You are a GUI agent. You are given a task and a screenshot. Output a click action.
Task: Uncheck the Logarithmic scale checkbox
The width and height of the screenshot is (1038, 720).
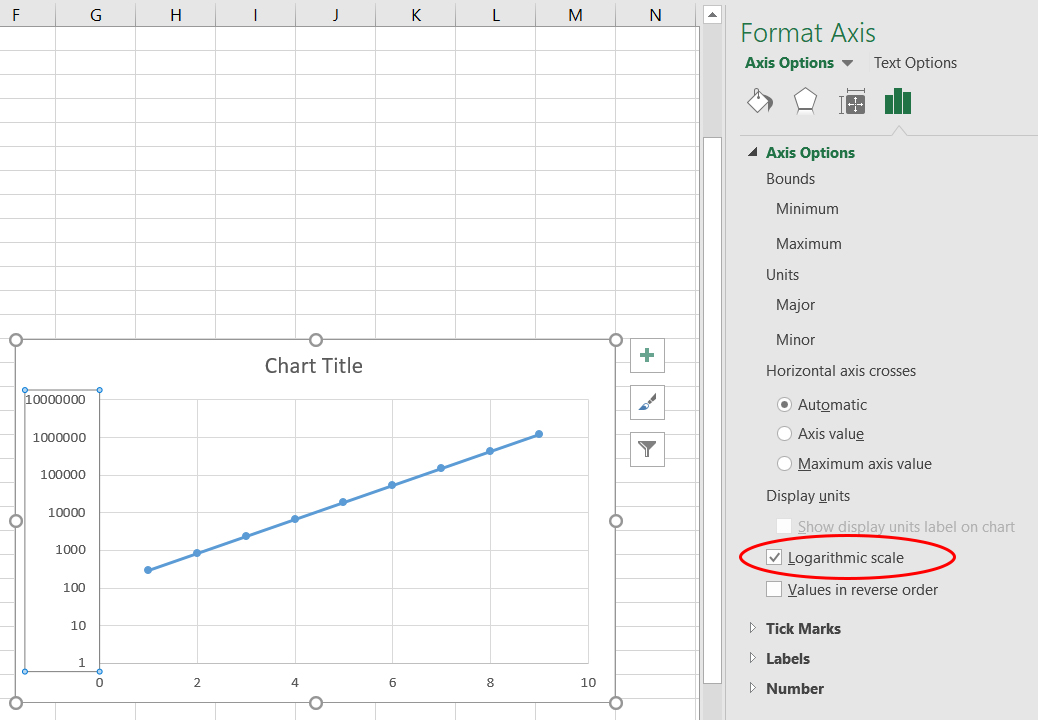(x=775, y=558)
